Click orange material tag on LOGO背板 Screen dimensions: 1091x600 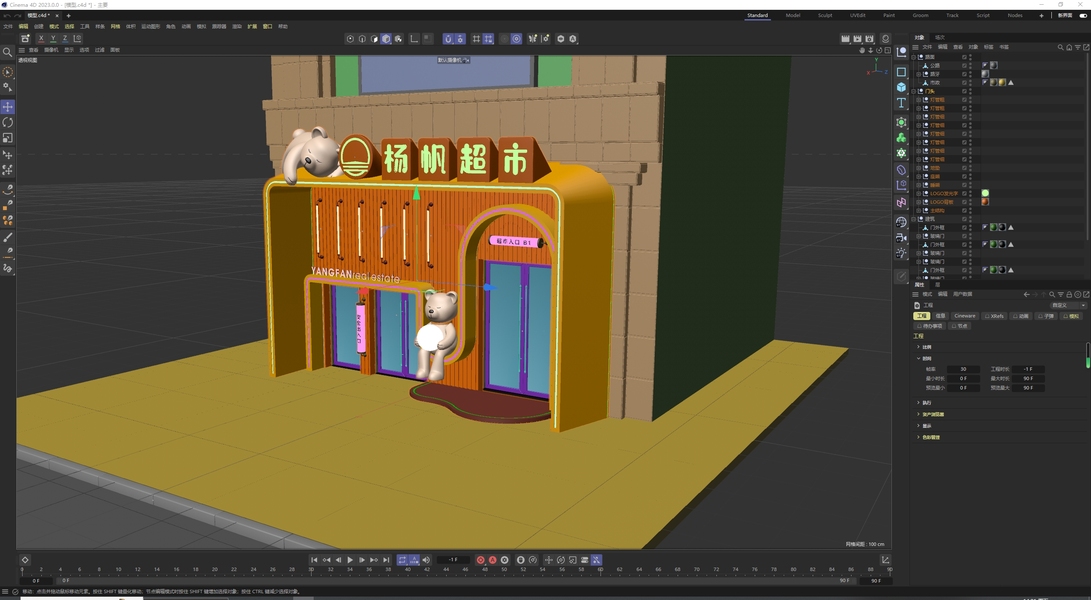pos(985,202)
